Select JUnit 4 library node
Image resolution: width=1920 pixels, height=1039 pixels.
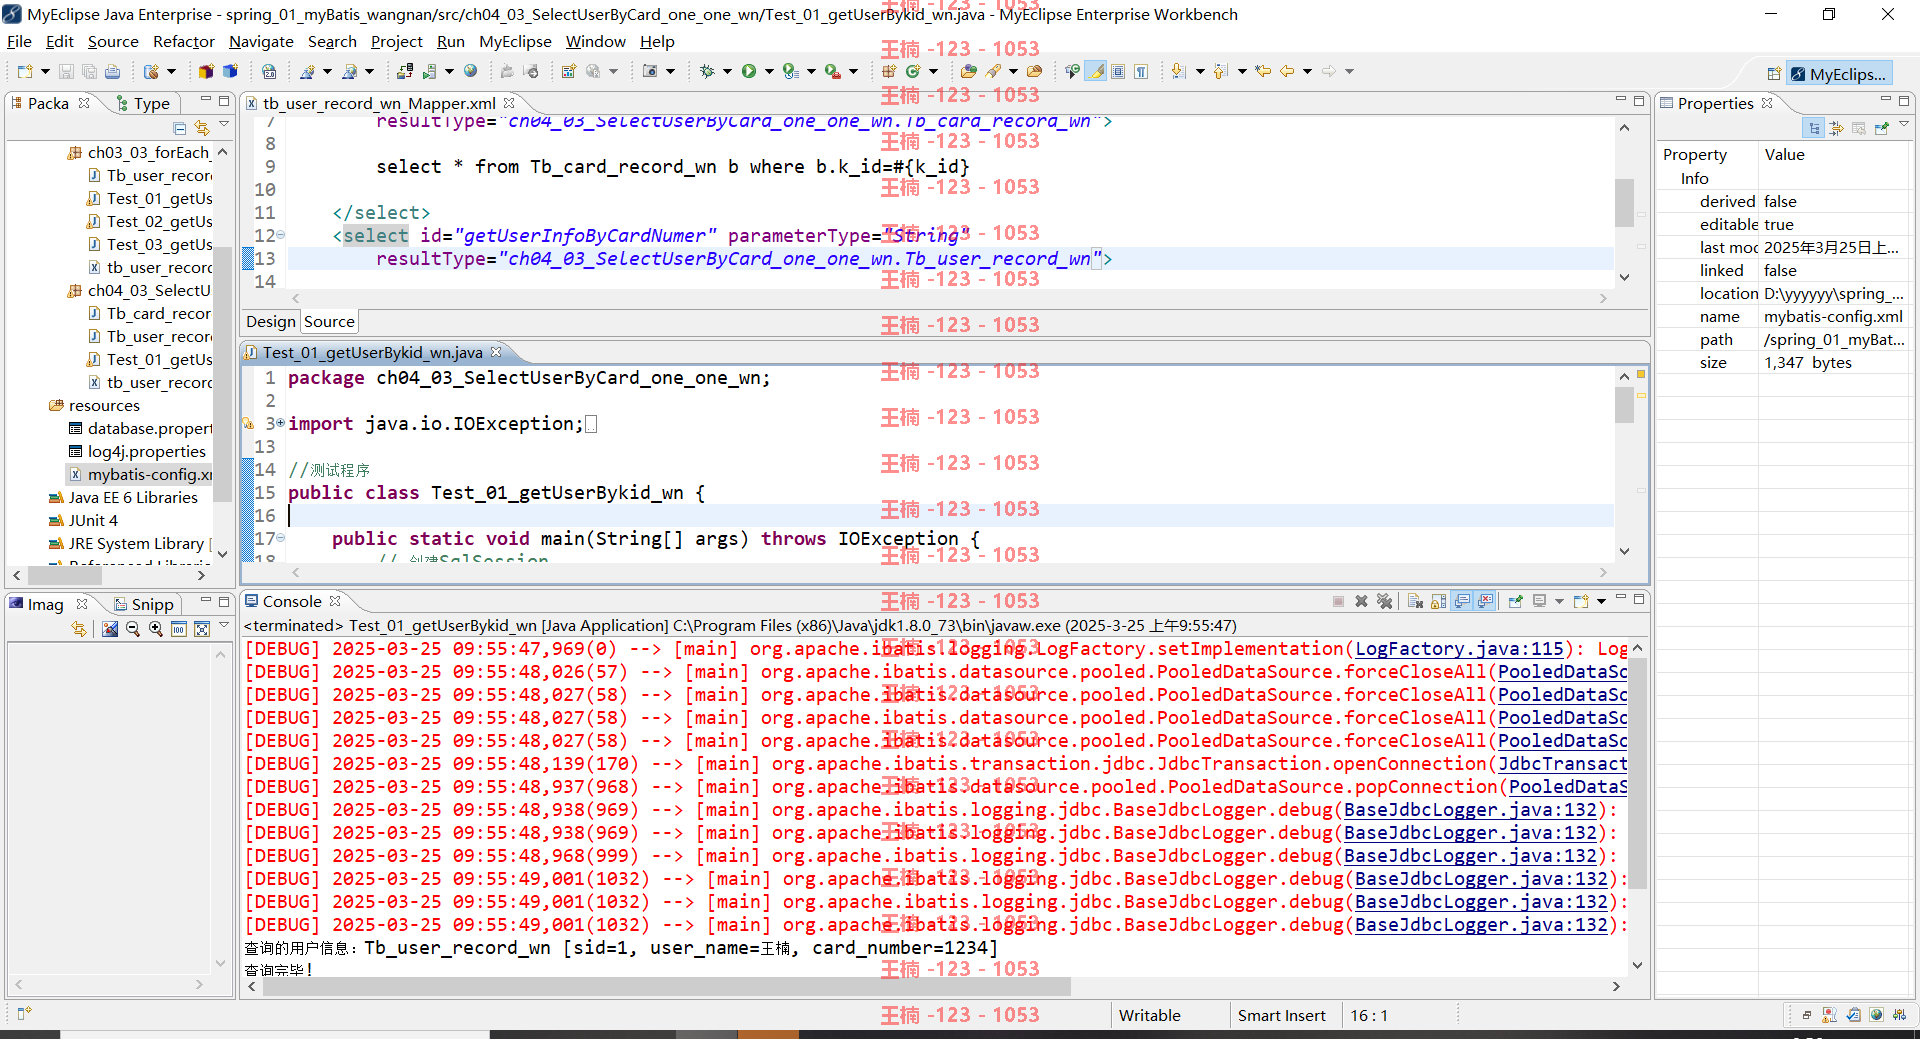tap(84, 520)
